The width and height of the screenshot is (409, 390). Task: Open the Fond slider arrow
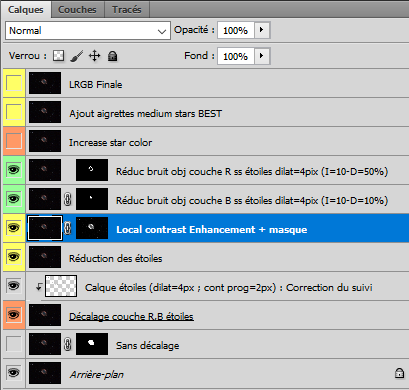[262, 56]
